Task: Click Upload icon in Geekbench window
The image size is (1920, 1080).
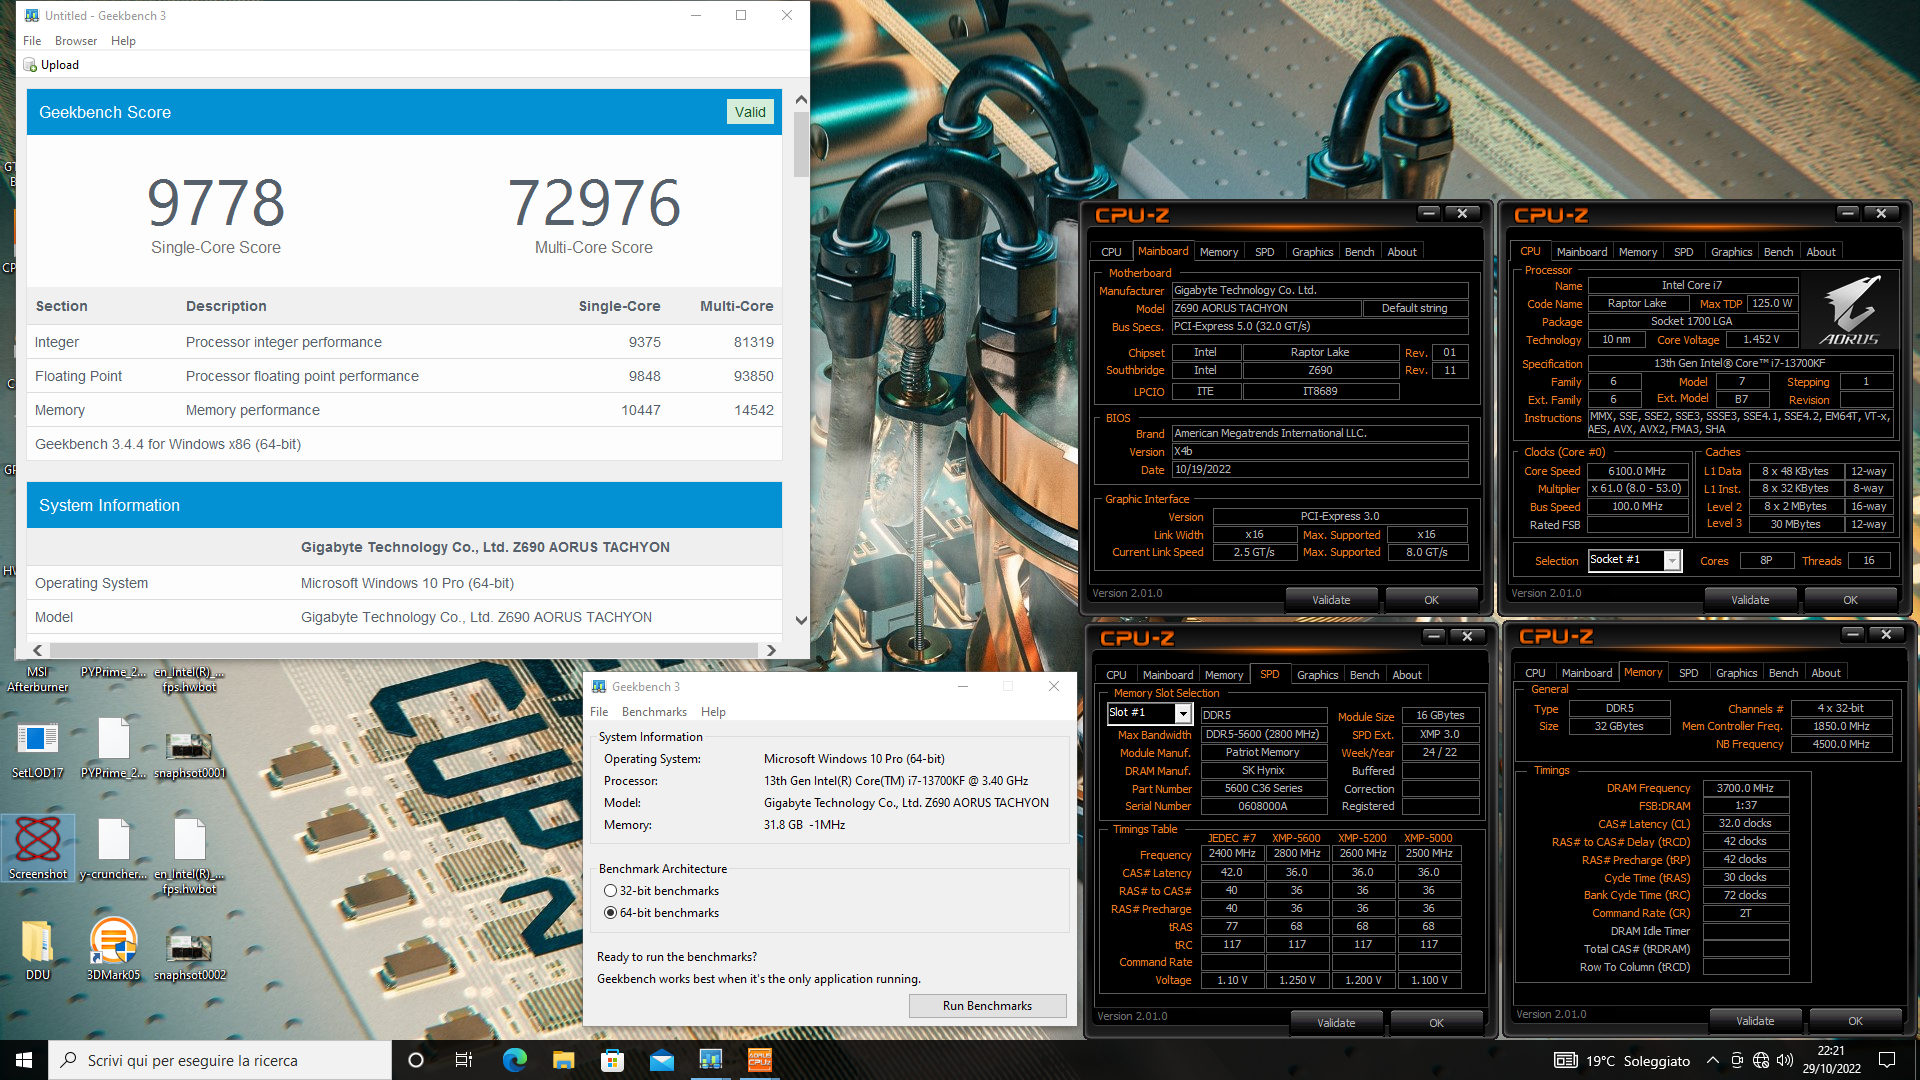Action: point(51,65)
